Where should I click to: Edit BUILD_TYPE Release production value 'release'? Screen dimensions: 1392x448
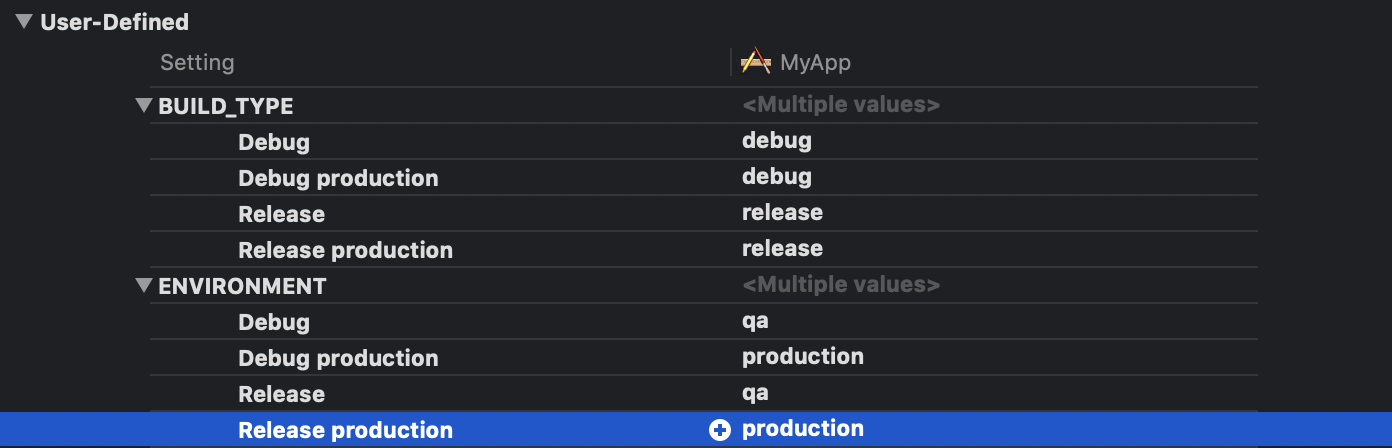[x=782, y=249]
